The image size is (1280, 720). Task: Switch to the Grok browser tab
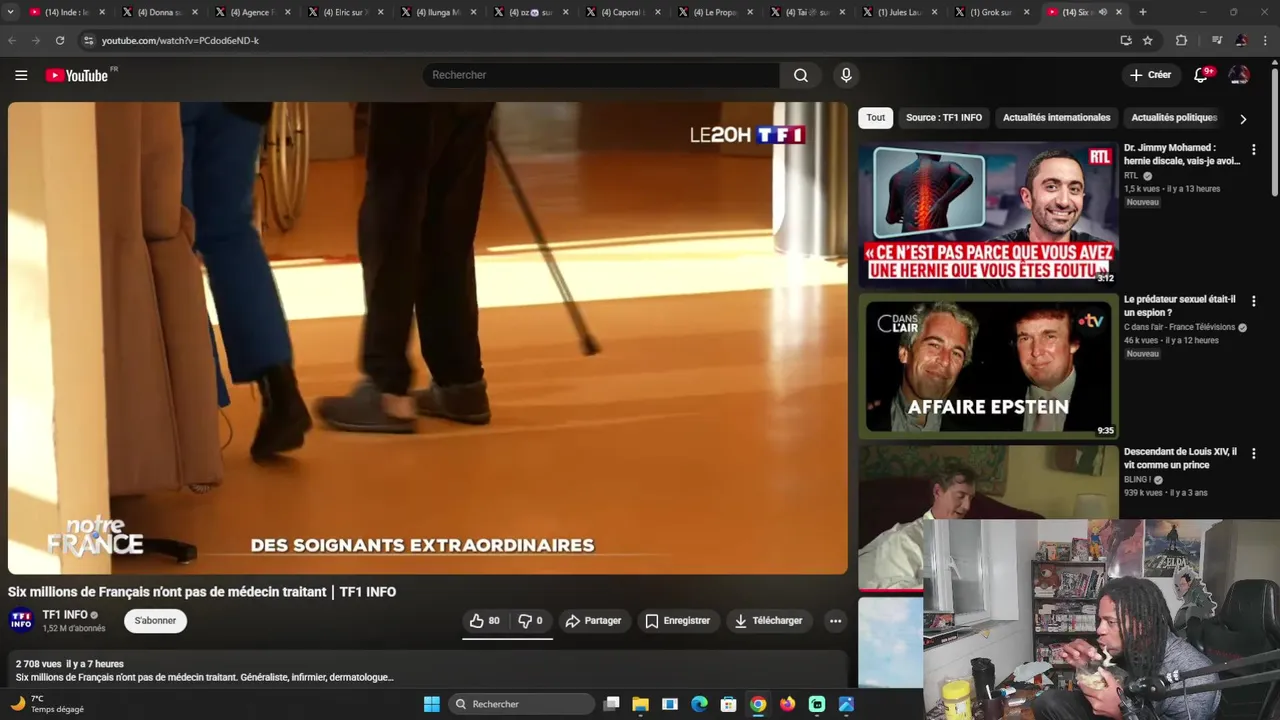click(x=990, y=12)
